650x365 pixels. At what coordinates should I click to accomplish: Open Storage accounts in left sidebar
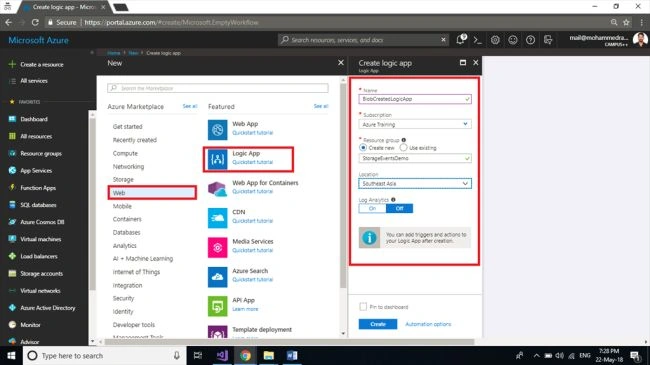click(x=41, y=273)
